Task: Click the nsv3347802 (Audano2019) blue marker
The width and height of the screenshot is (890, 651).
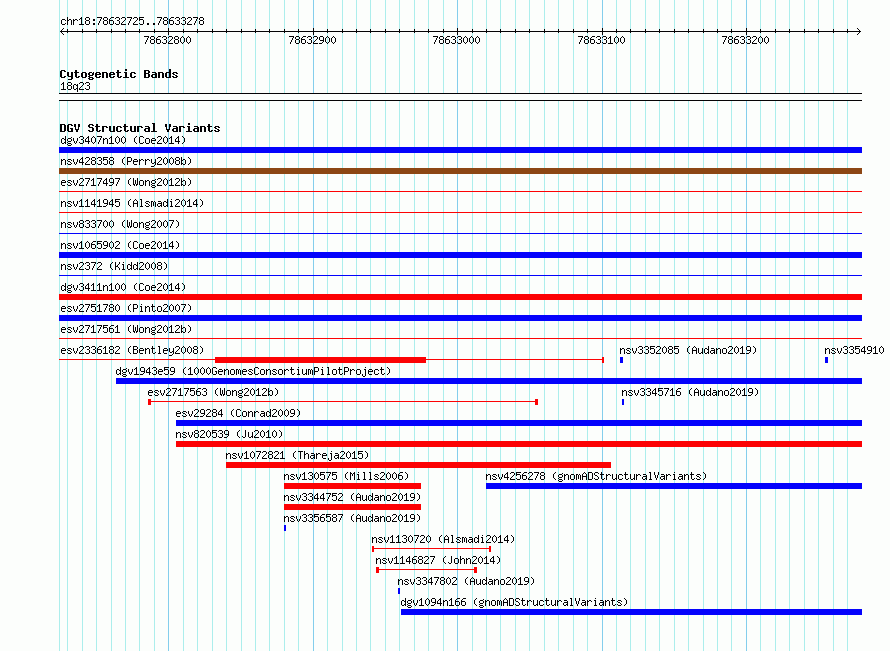Action: tap(399, 591)
